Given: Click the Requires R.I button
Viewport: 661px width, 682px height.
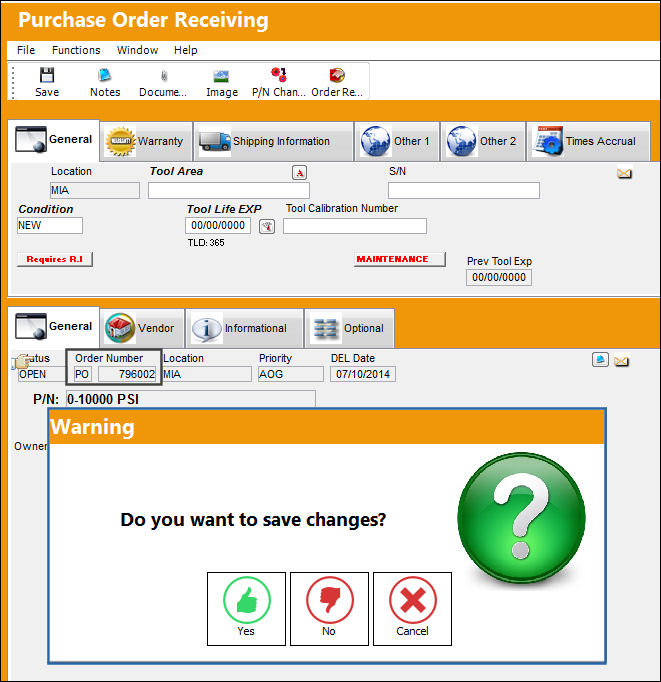Looking at the screenshot, I should (x=55, y=259).
